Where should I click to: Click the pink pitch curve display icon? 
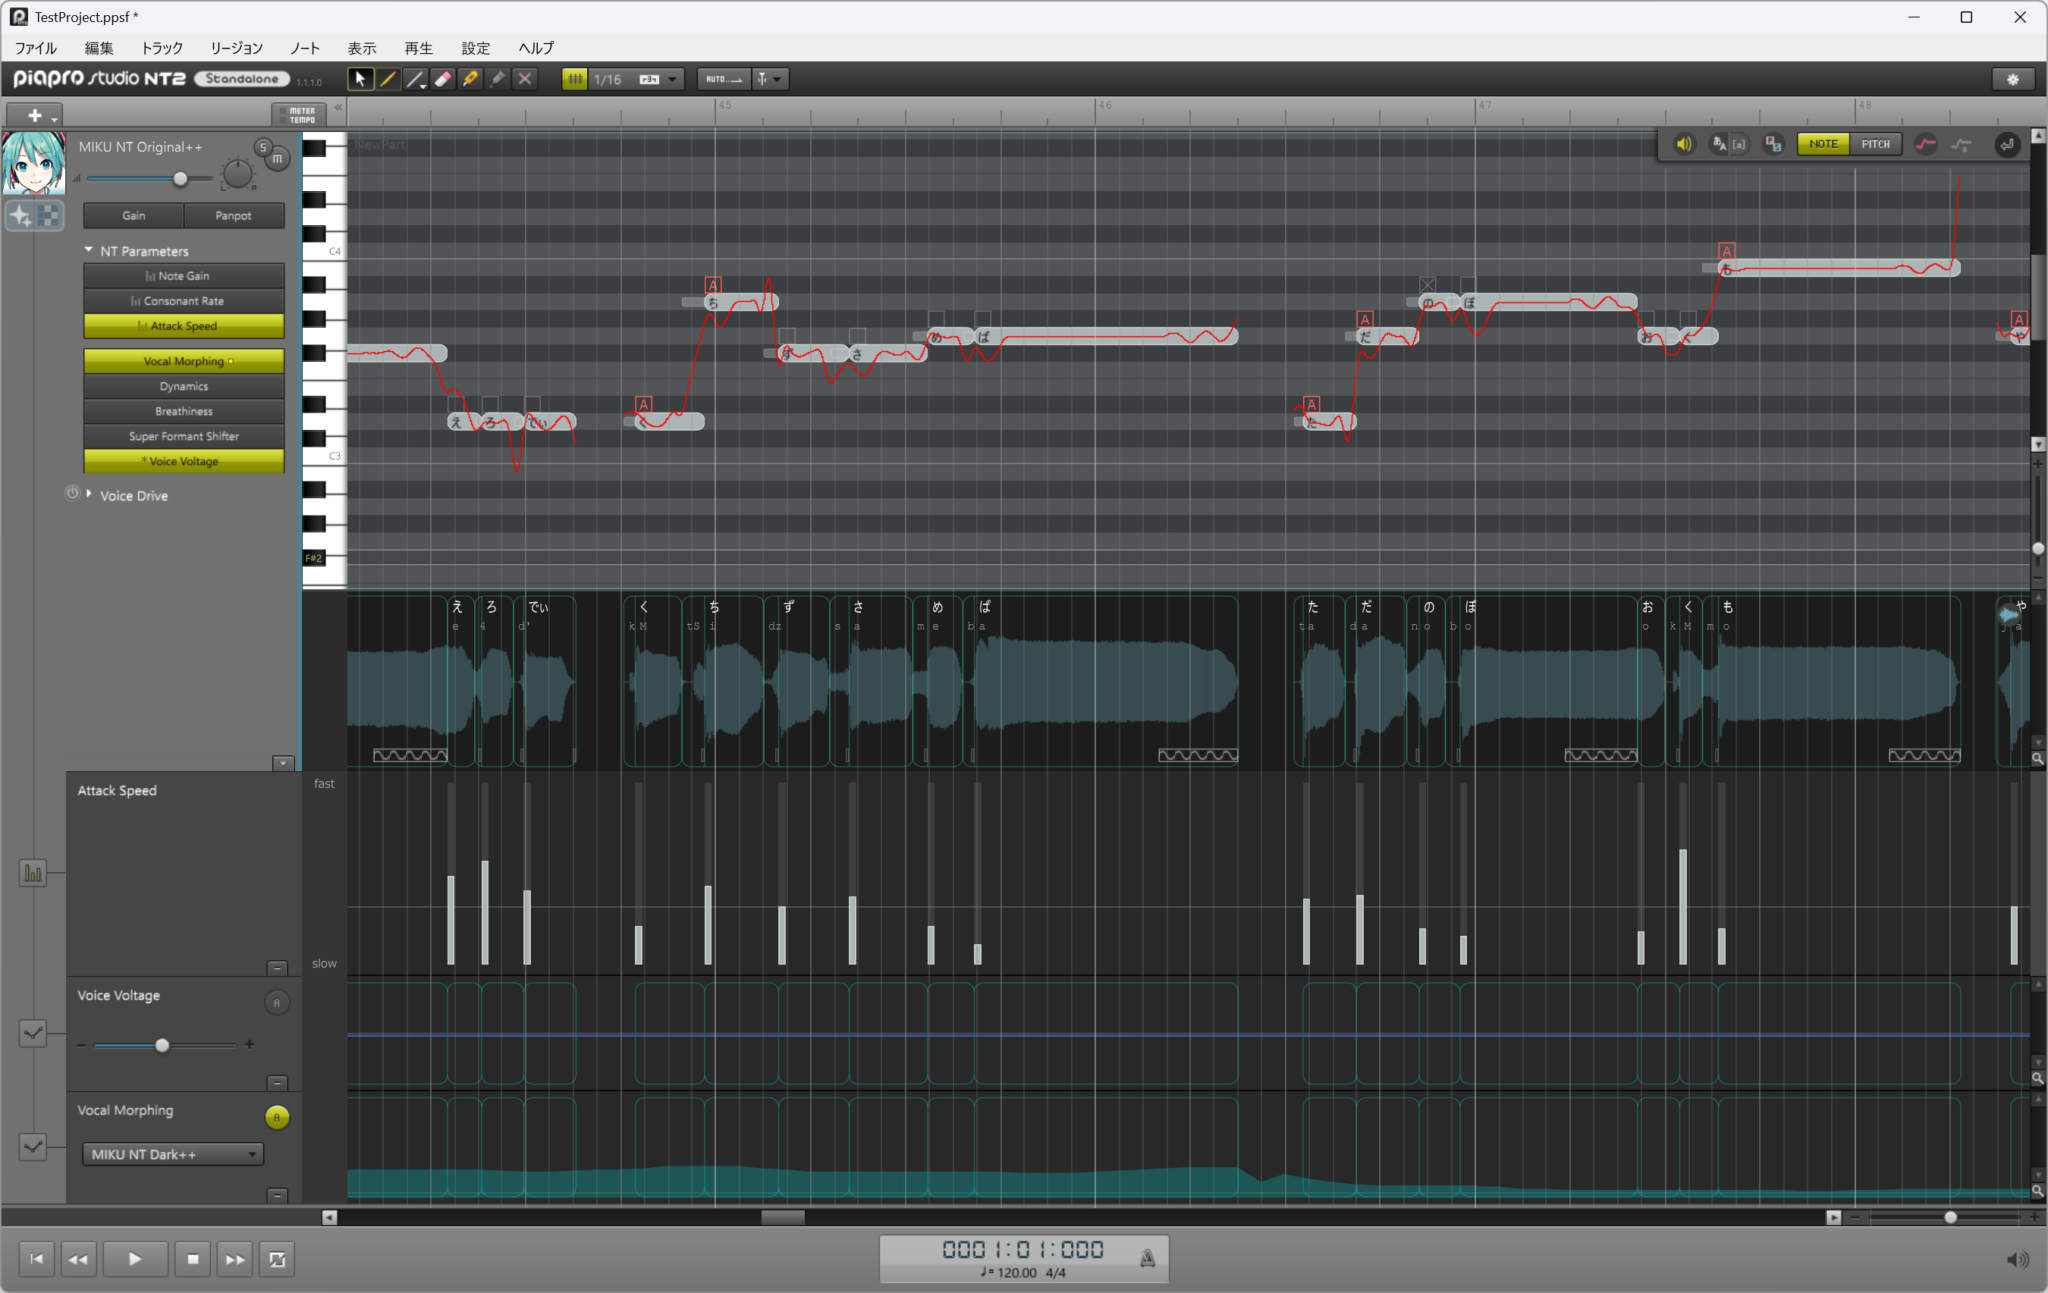1925,144
